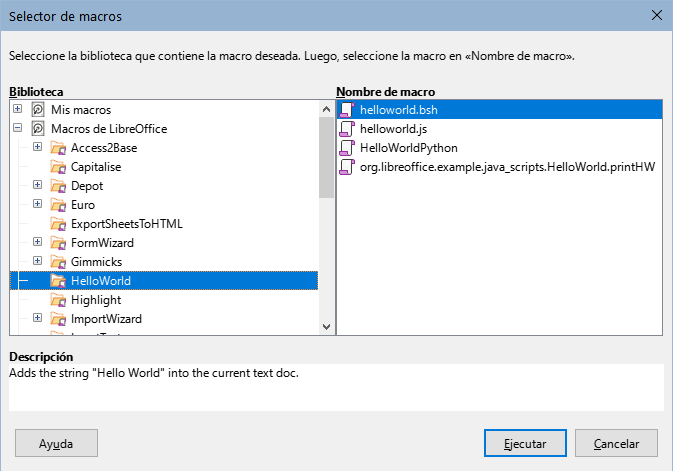Choose the helloworld.bsh macro name
The height and width of the screenshot is (471, 673).
pos(399,110)
